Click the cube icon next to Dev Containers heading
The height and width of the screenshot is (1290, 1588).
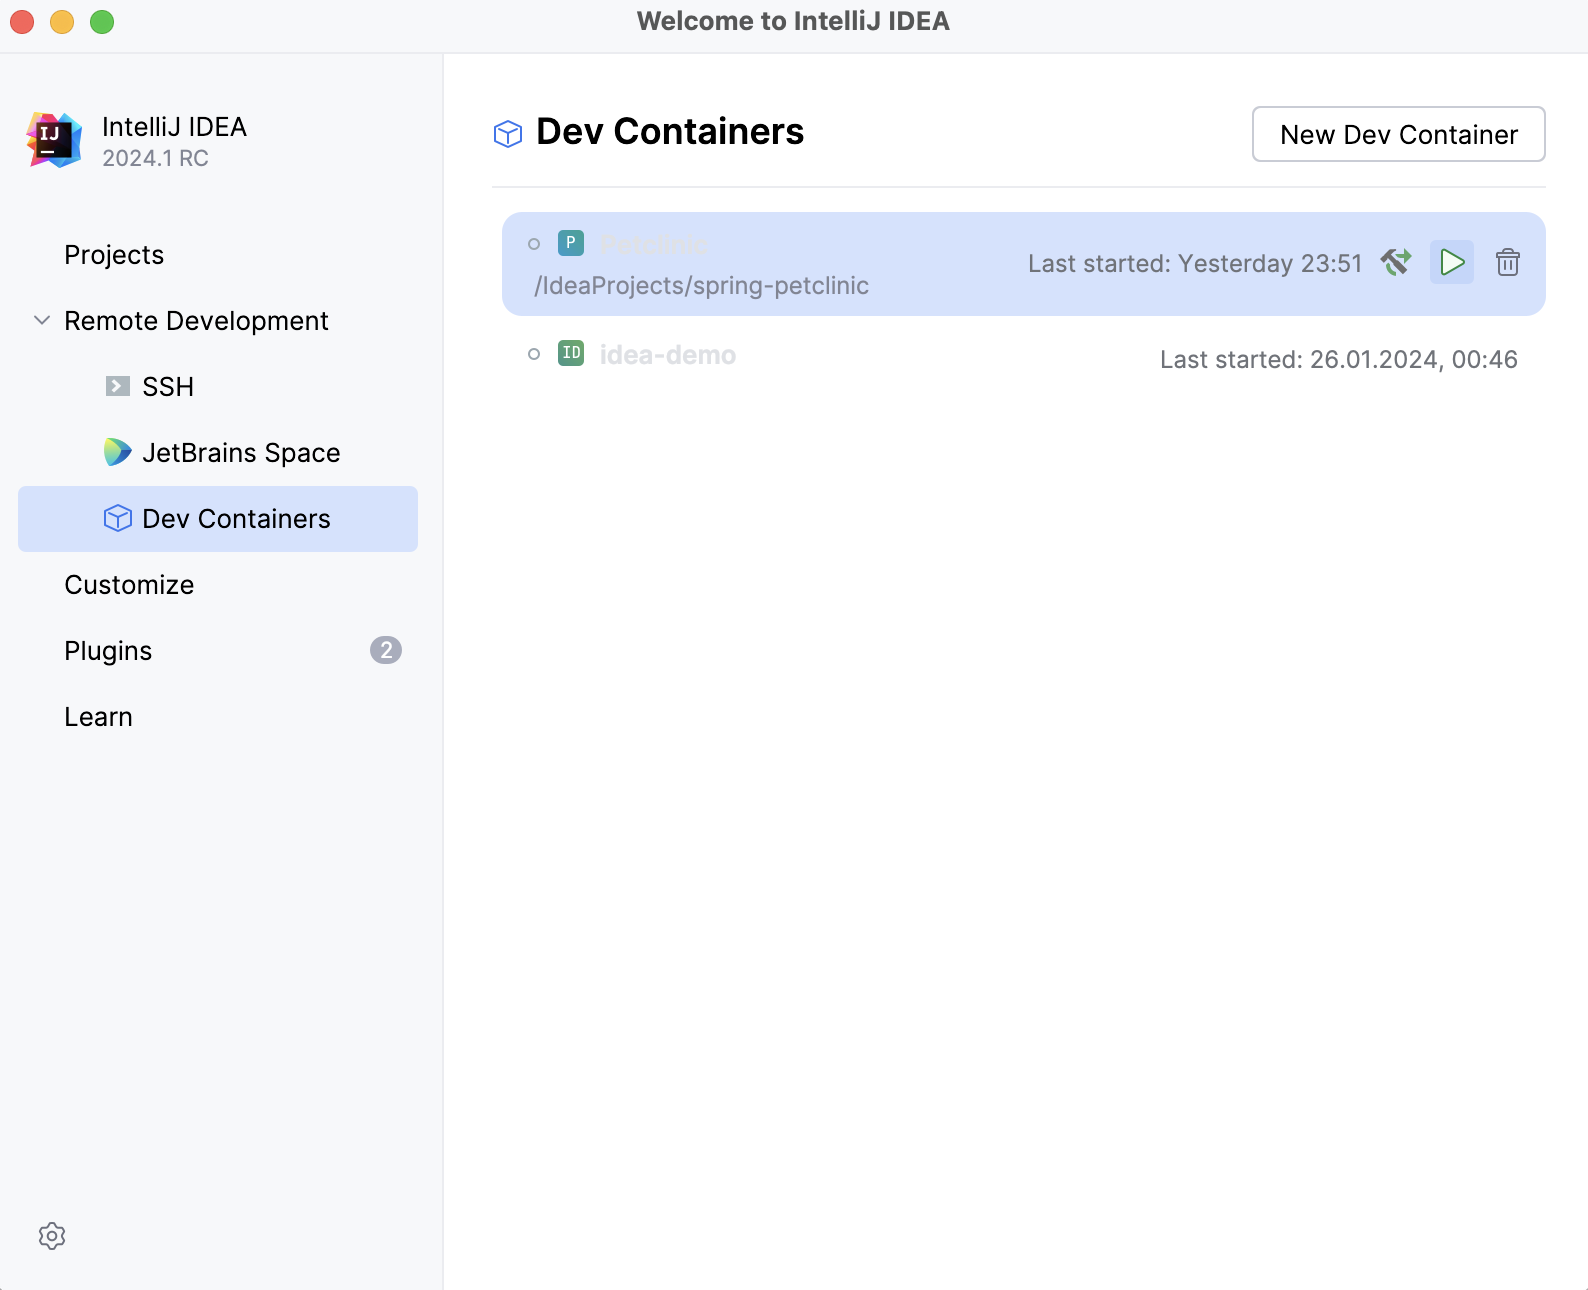point(508,133)
